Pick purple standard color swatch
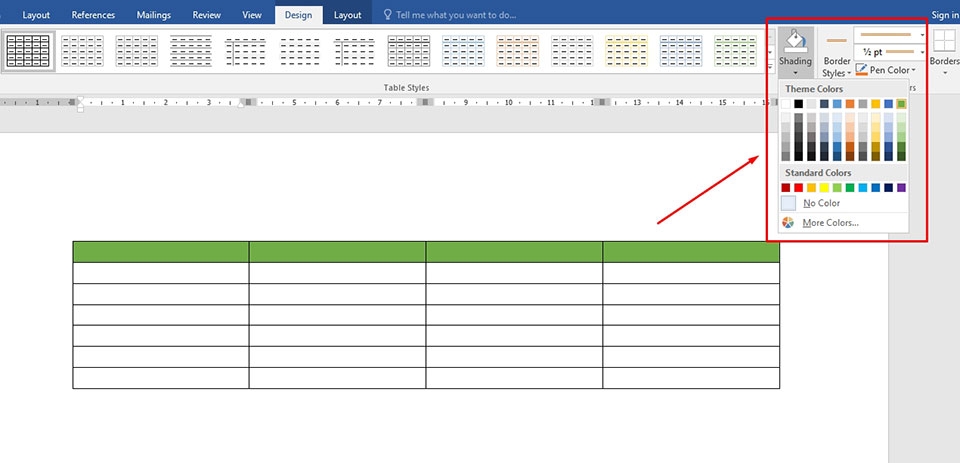This screenshot has height=463, width=960. pos(901,188)
